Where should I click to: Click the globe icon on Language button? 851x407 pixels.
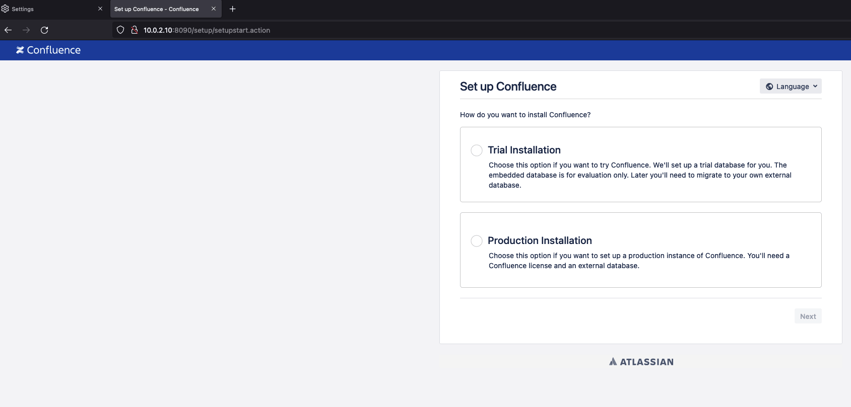770,86
